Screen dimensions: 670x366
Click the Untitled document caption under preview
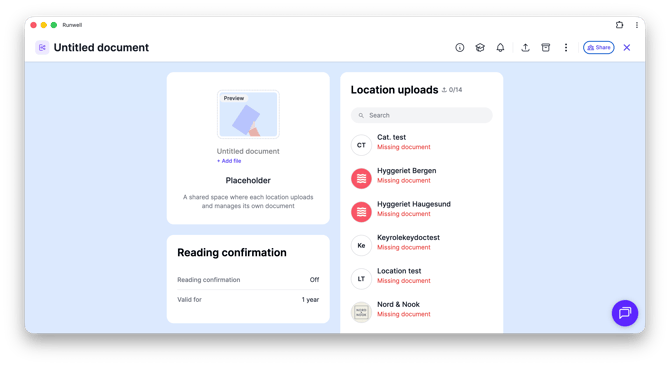click(248, 151)
